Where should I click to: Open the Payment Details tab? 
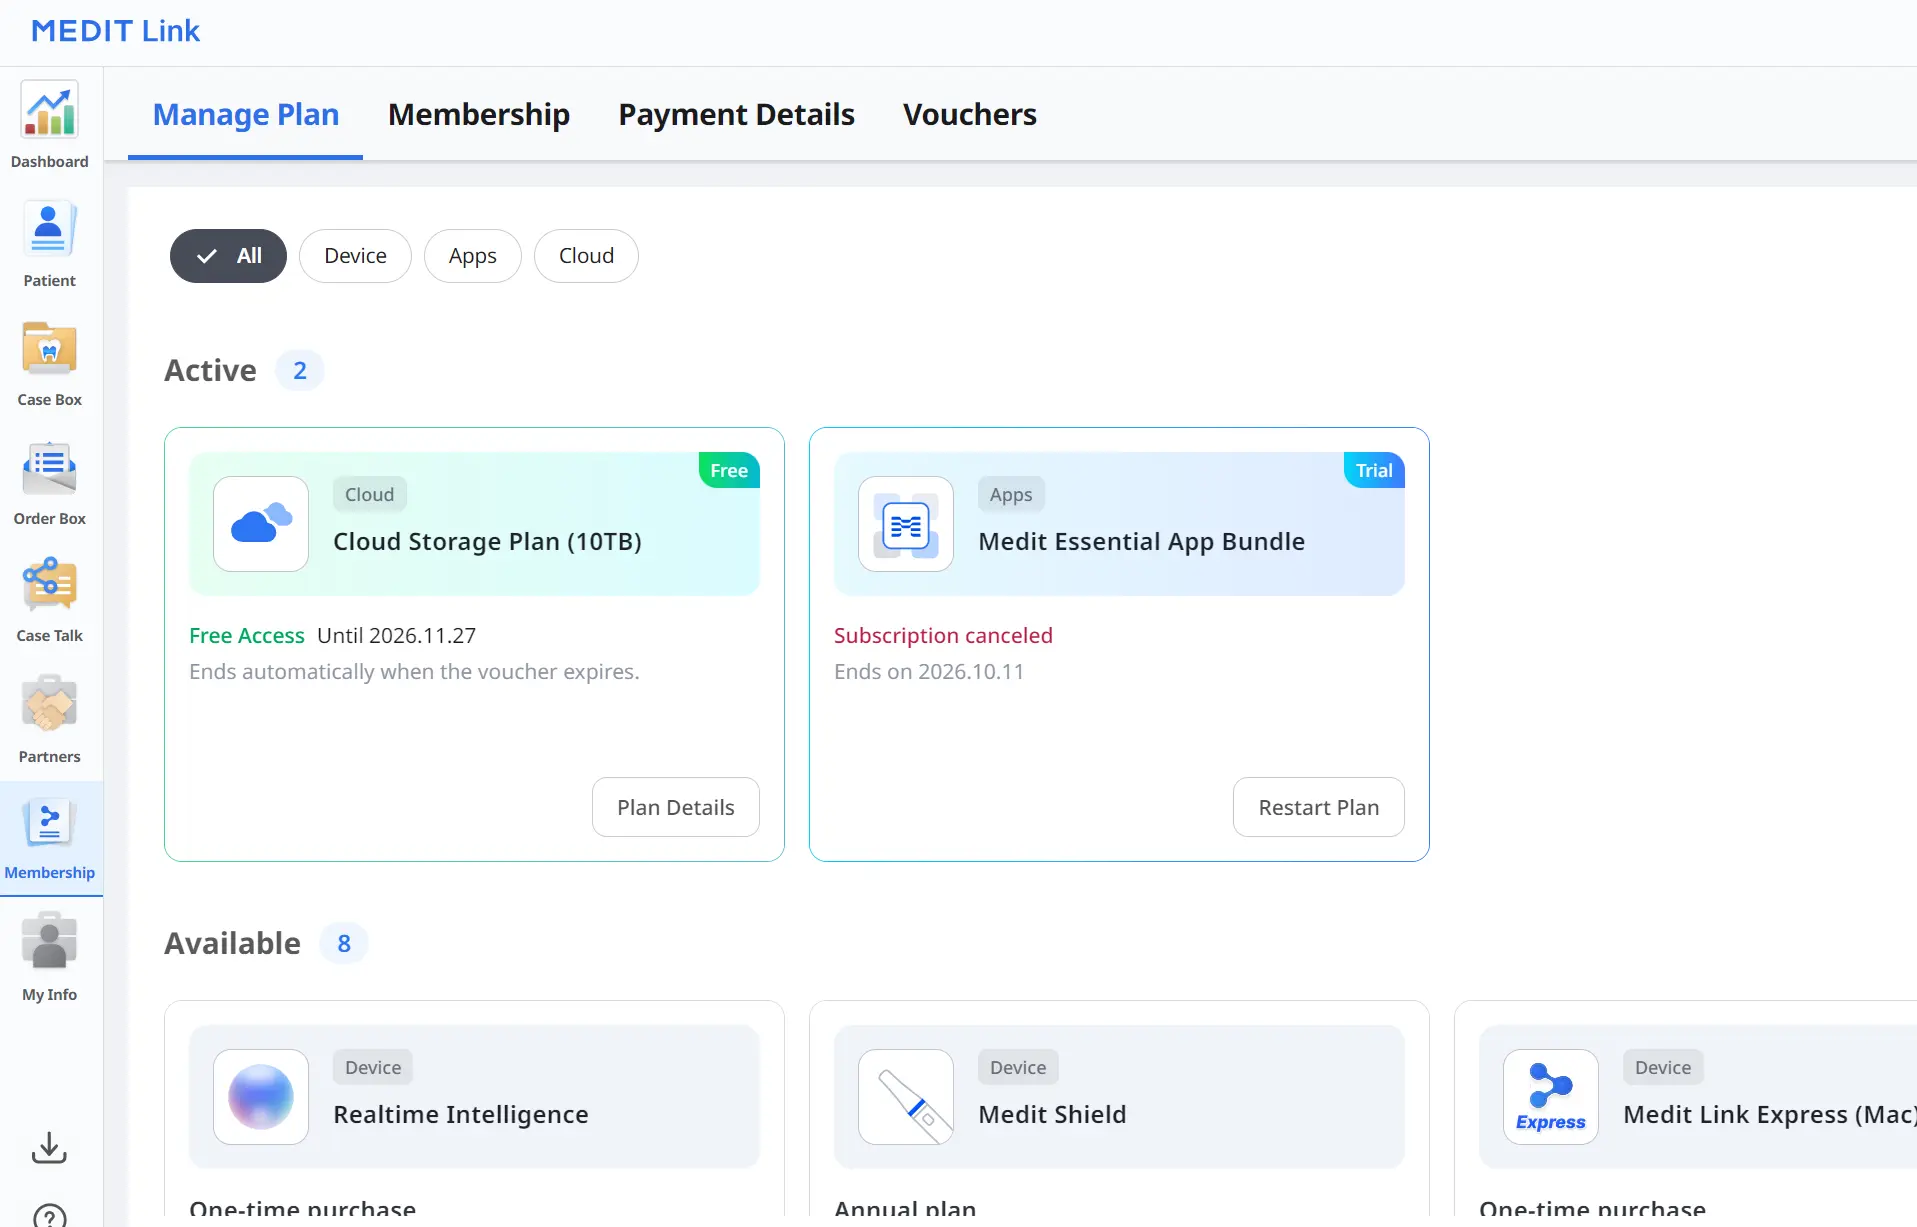[737, 115]
